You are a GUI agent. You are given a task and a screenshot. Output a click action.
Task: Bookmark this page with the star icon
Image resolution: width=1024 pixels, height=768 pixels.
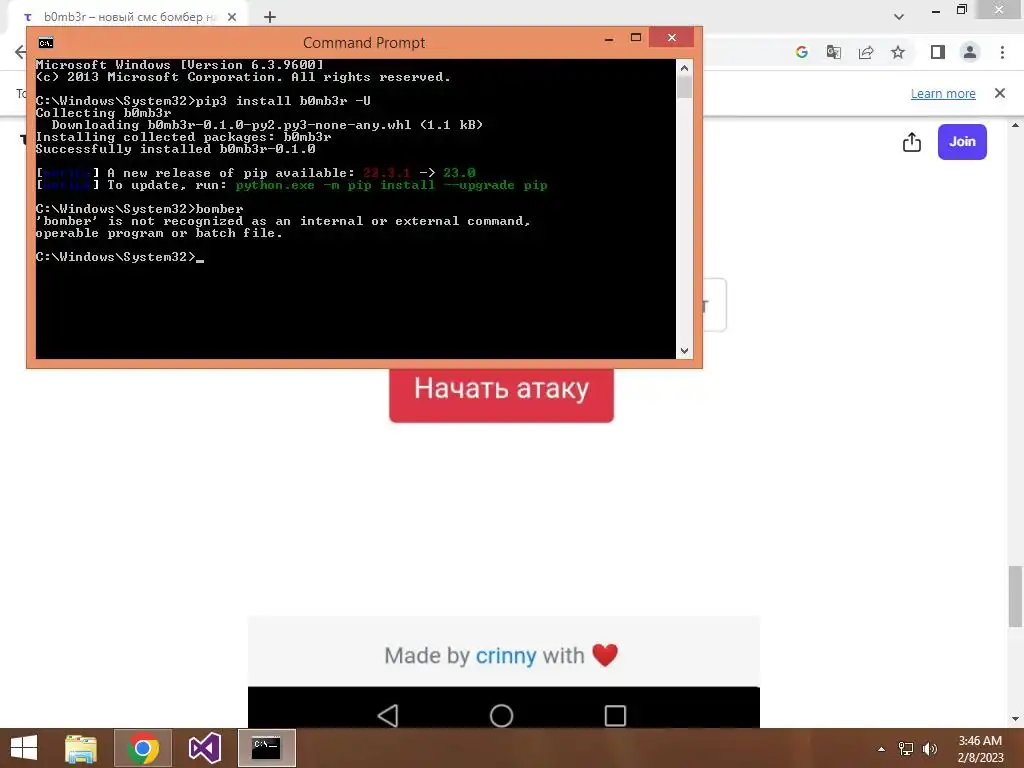click(x=898, y=52)
